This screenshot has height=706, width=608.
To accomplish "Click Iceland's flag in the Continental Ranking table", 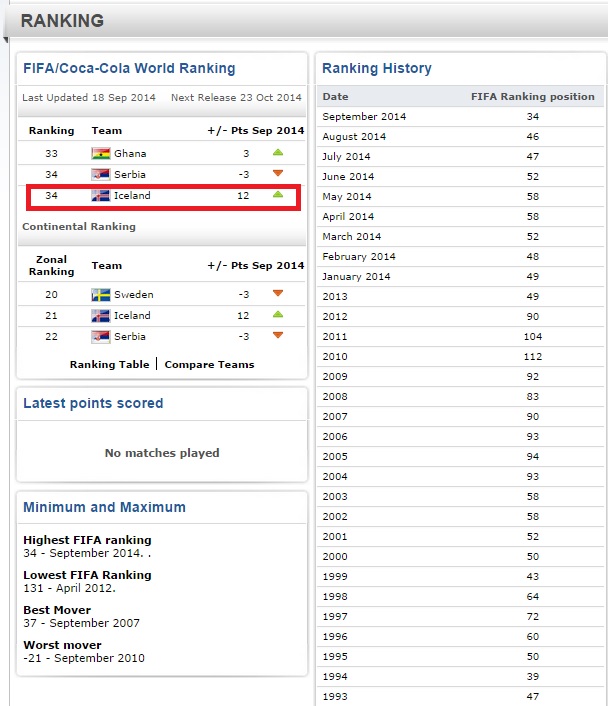I will [100, 315].
